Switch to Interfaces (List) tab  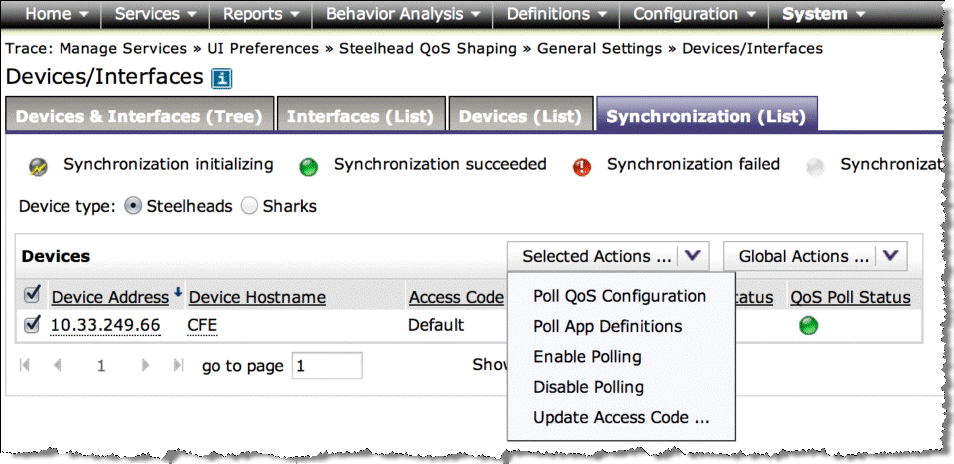tap(361, 116)
